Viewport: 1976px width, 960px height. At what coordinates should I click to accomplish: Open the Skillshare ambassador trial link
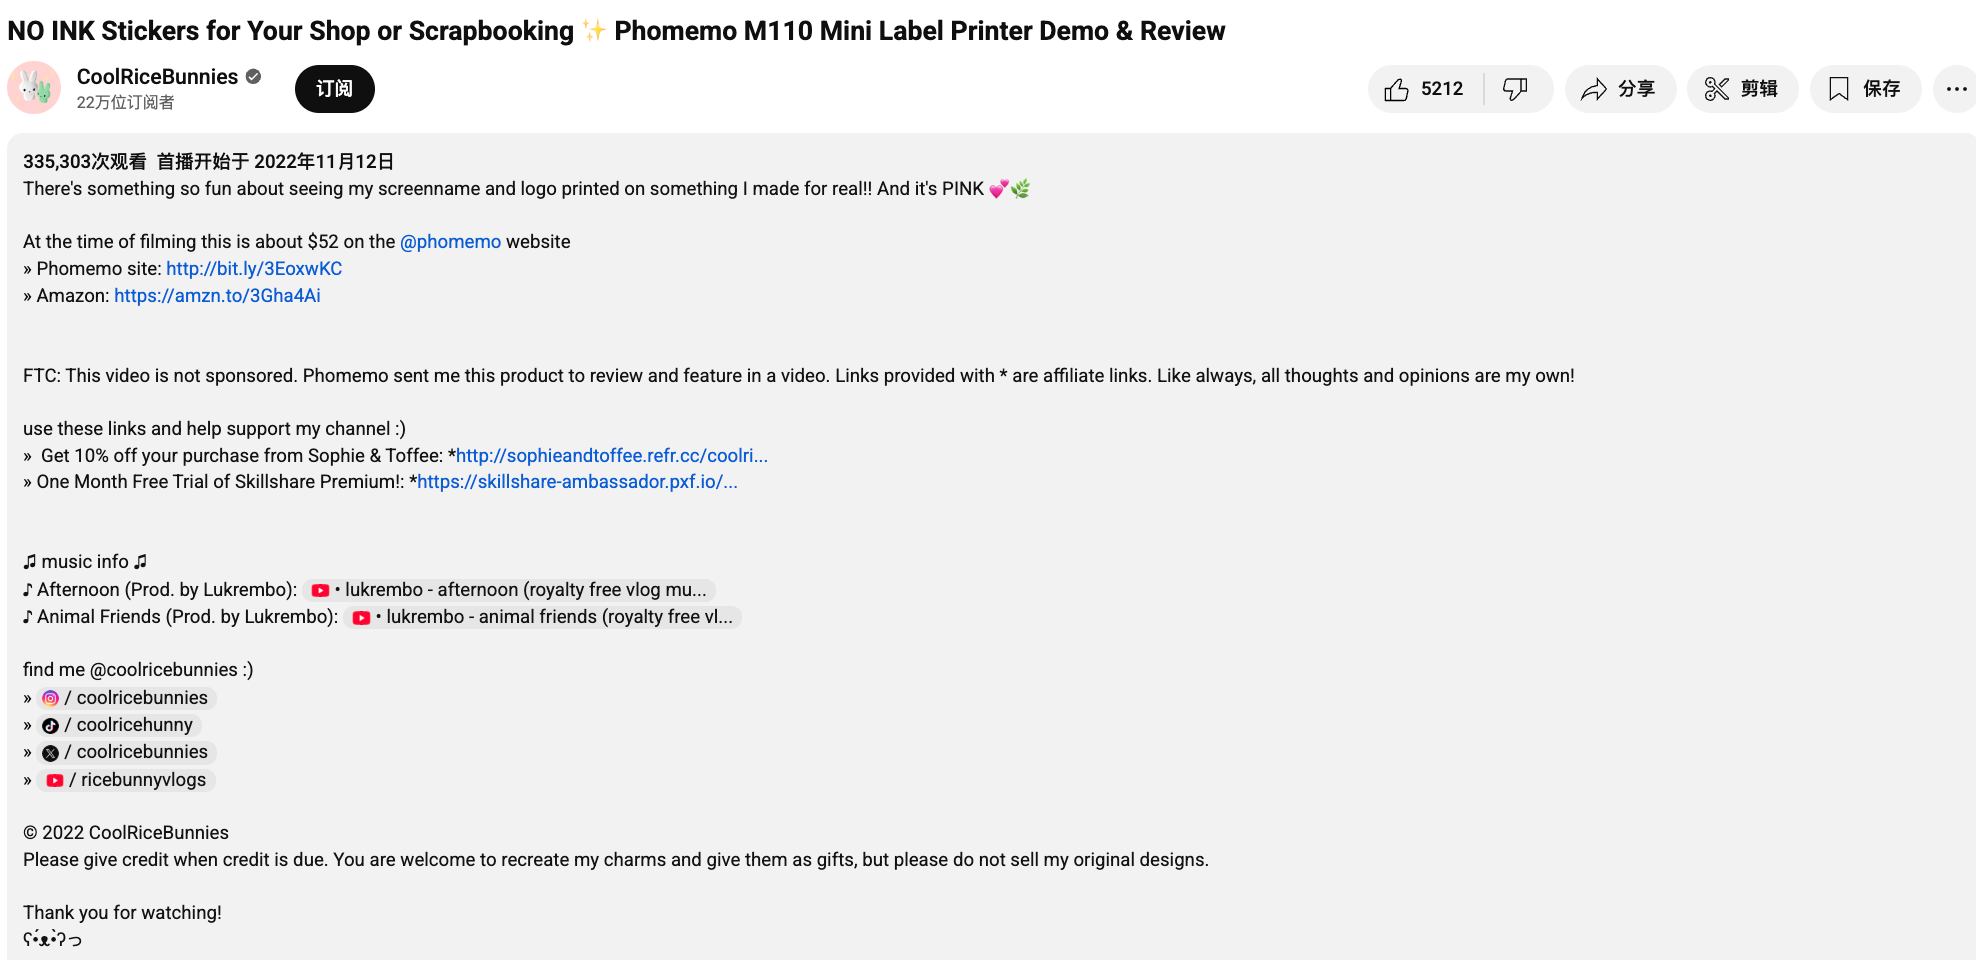tap(577, 482)
